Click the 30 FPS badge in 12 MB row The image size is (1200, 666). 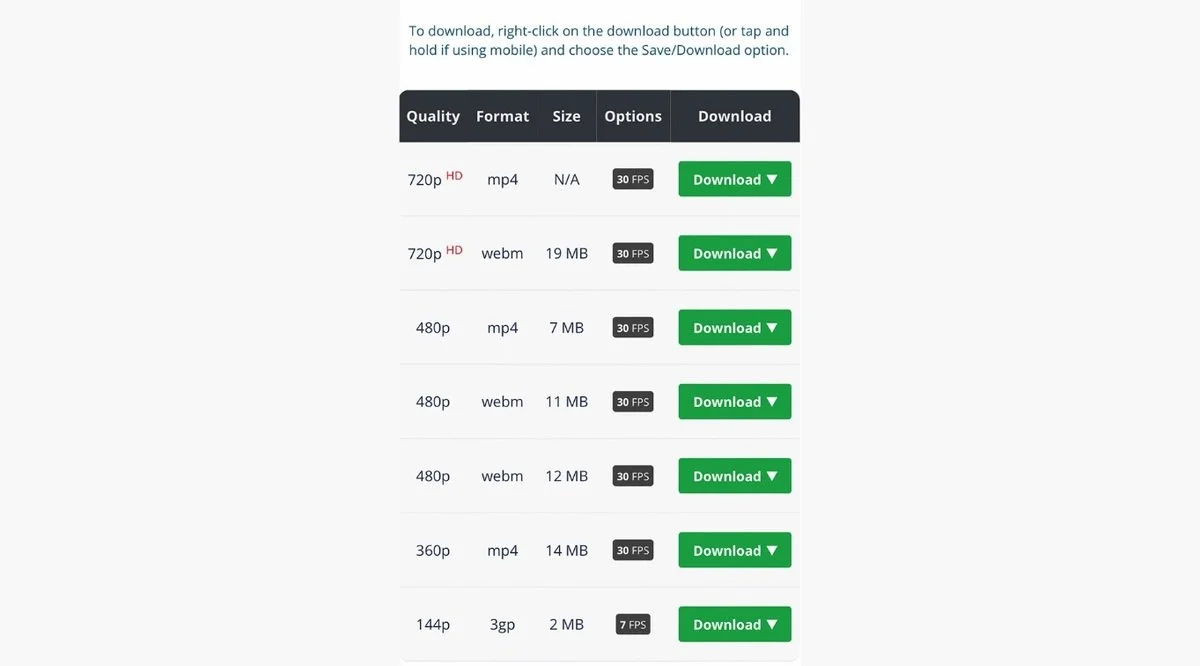pos(633,476)
